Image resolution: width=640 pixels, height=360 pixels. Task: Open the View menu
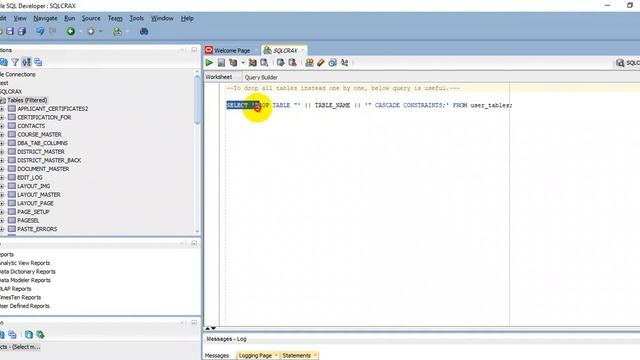point(20,18)
